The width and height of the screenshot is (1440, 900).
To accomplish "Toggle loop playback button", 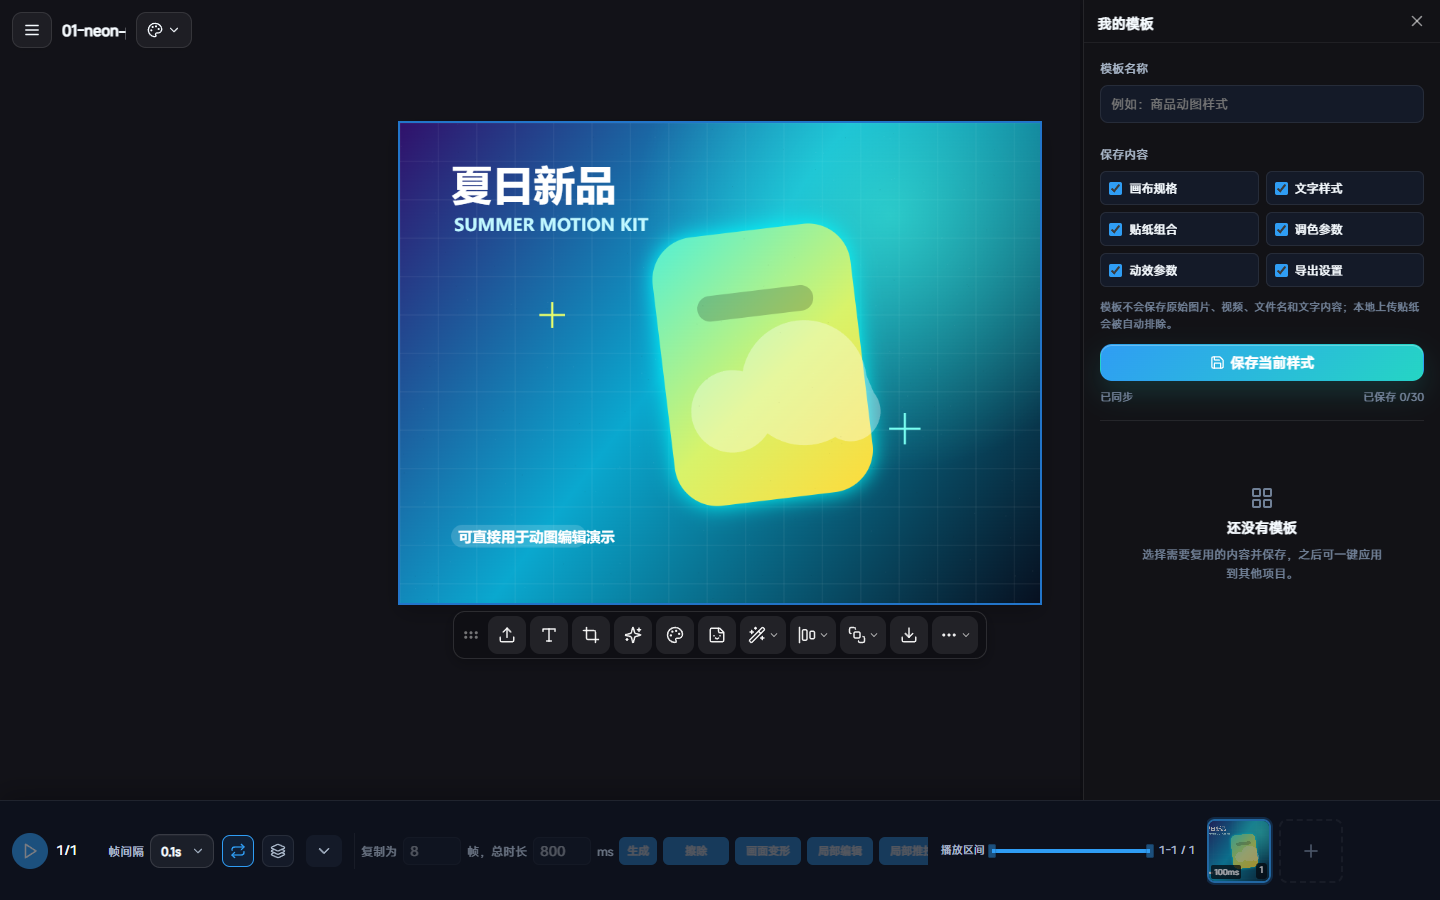I will pyautogui.click(x=238, y=851).
